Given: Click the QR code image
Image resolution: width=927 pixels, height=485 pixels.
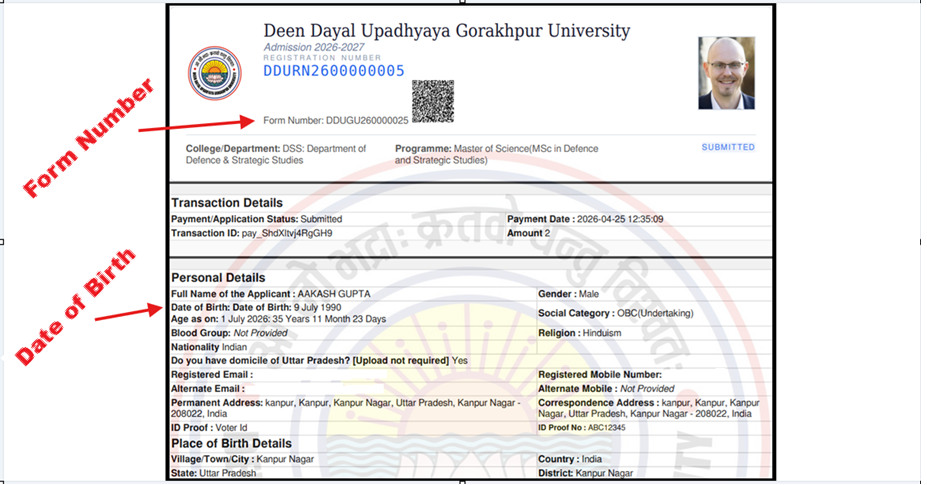Looking at the screenshot, I should [433, 101].
